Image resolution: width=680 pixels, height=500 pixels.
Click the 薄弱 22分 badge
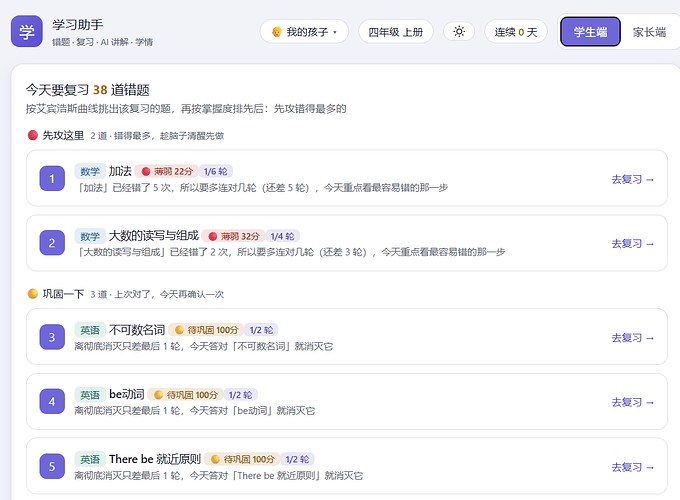(167, 171)
